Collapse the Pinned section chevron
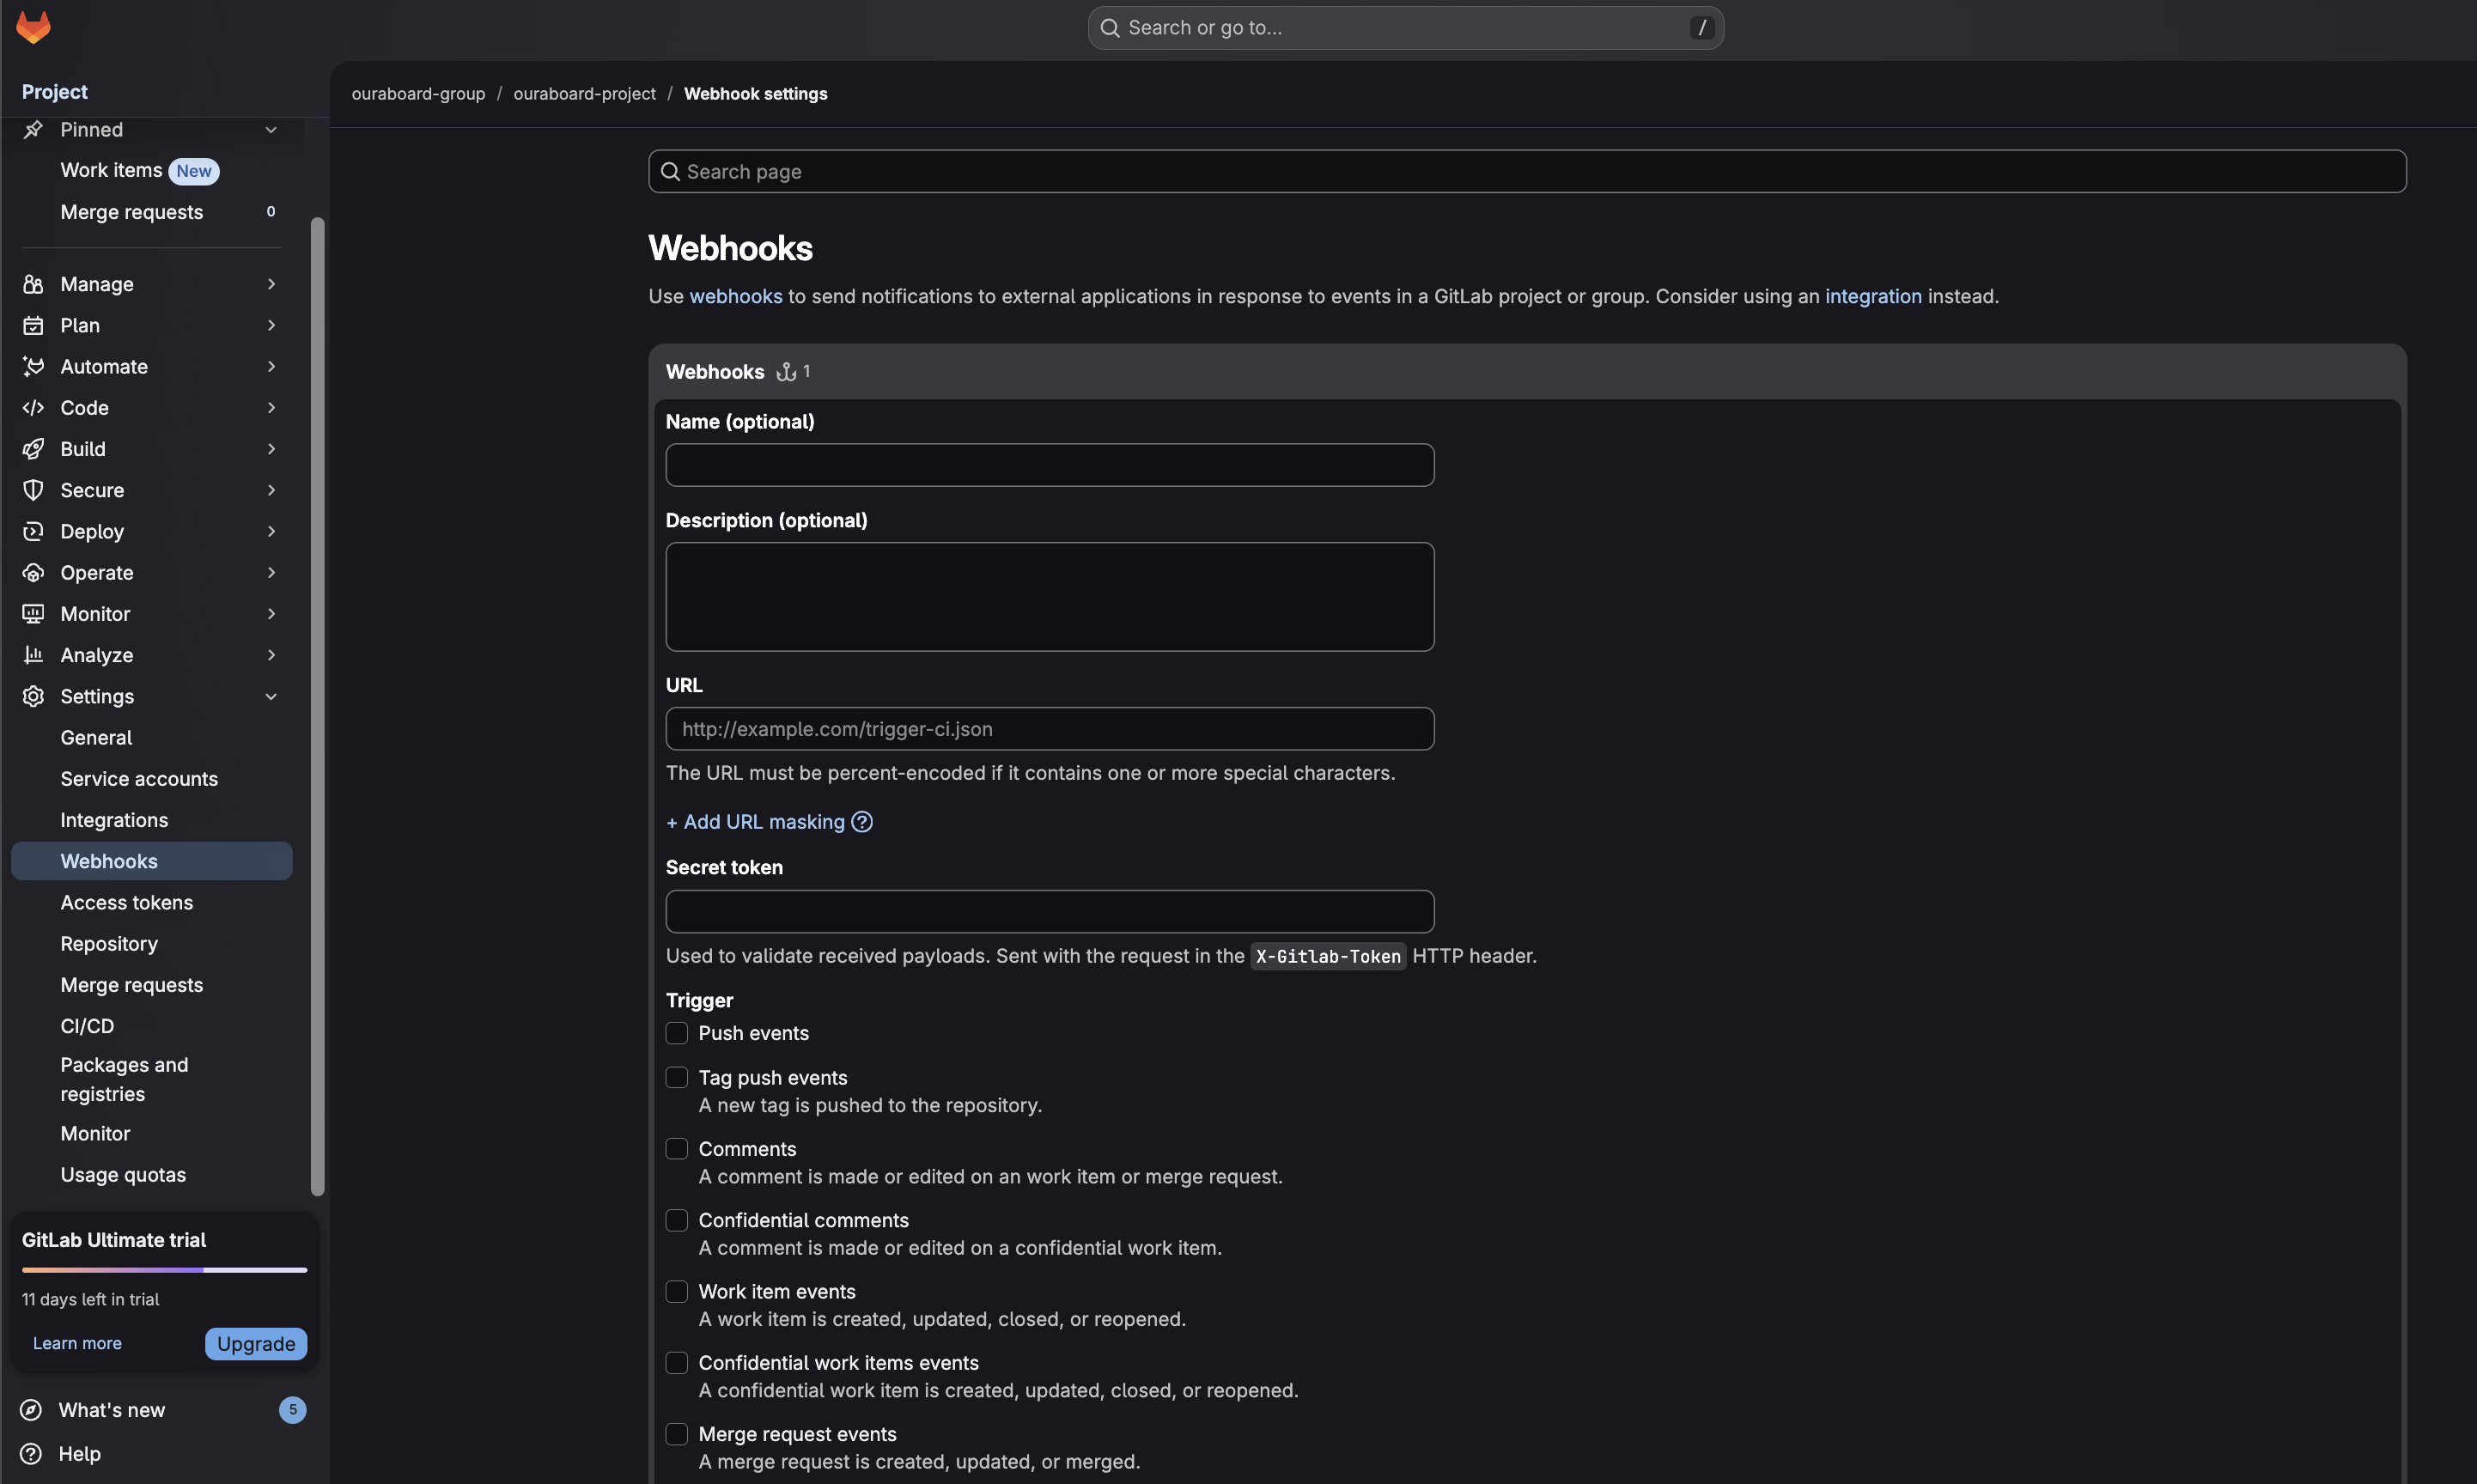2477x1484 pixels. click(x=270, y=130)
